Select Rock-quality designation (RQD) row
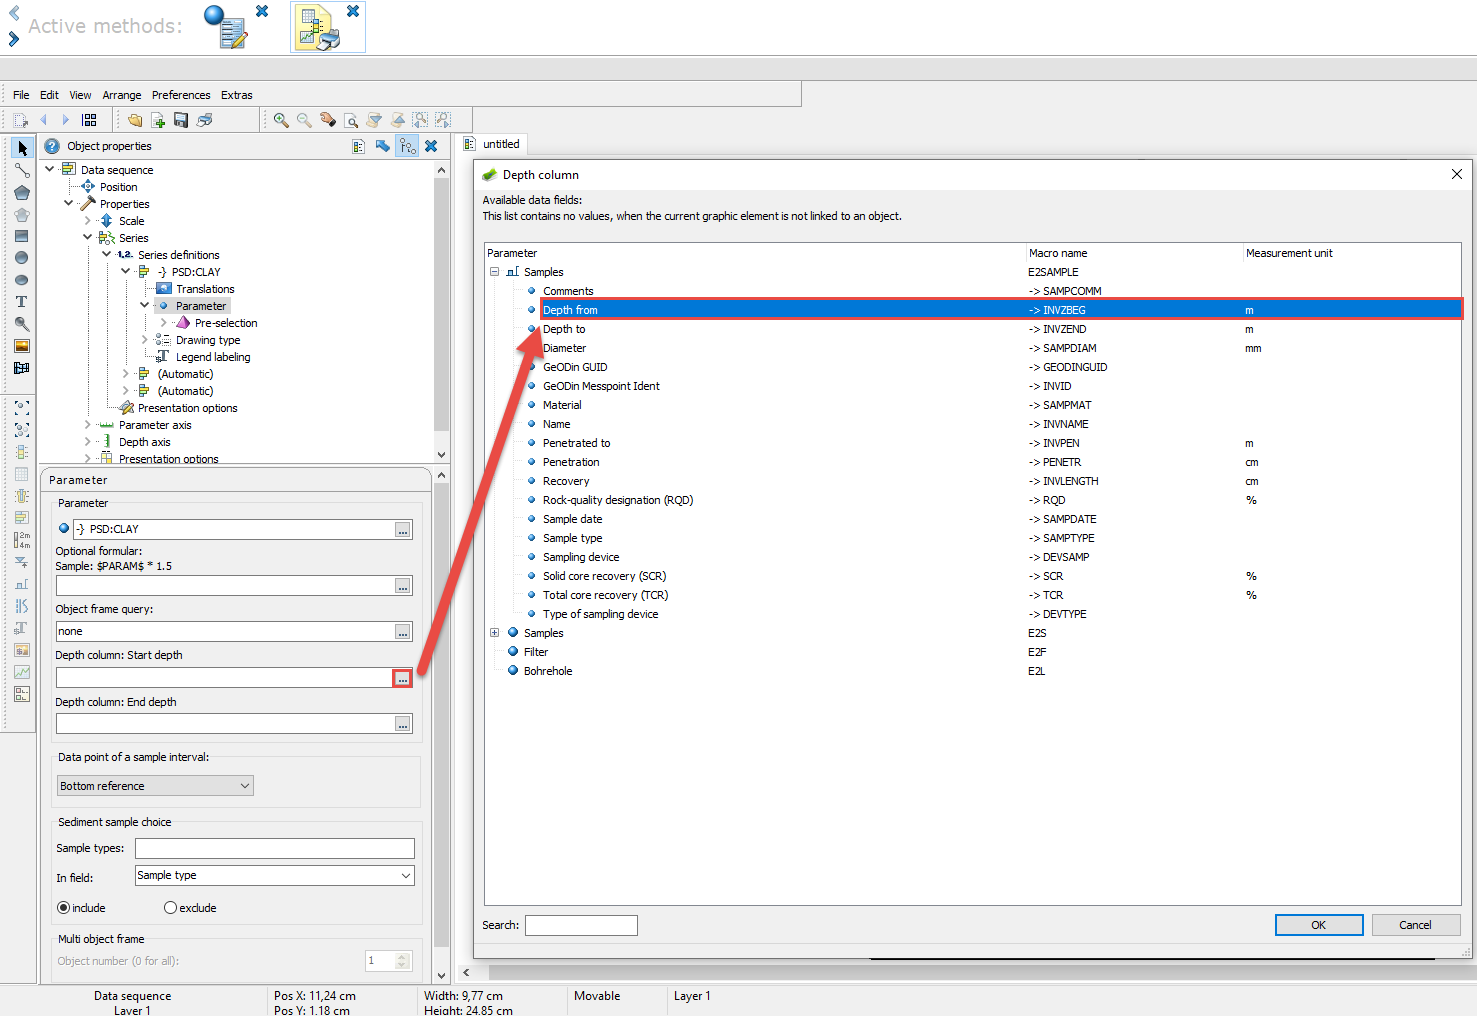This screenshot has height=1016, width=1477. pos(972,500)
